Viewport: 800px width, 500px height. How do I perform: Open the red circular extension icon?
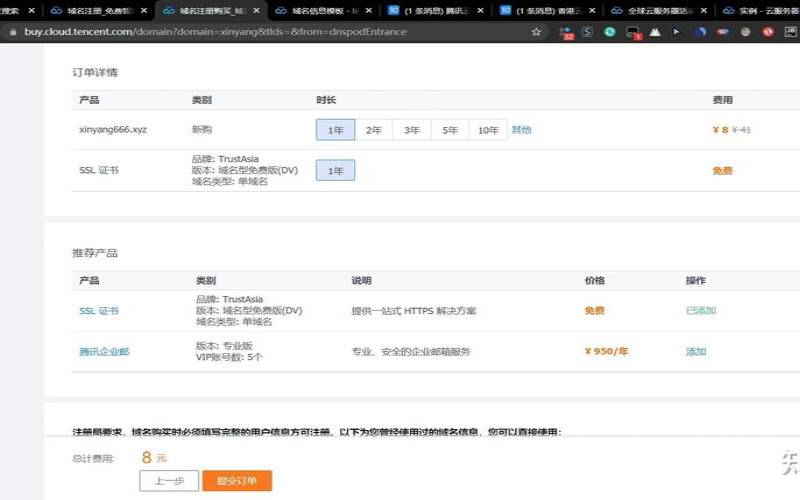[768, 32]
